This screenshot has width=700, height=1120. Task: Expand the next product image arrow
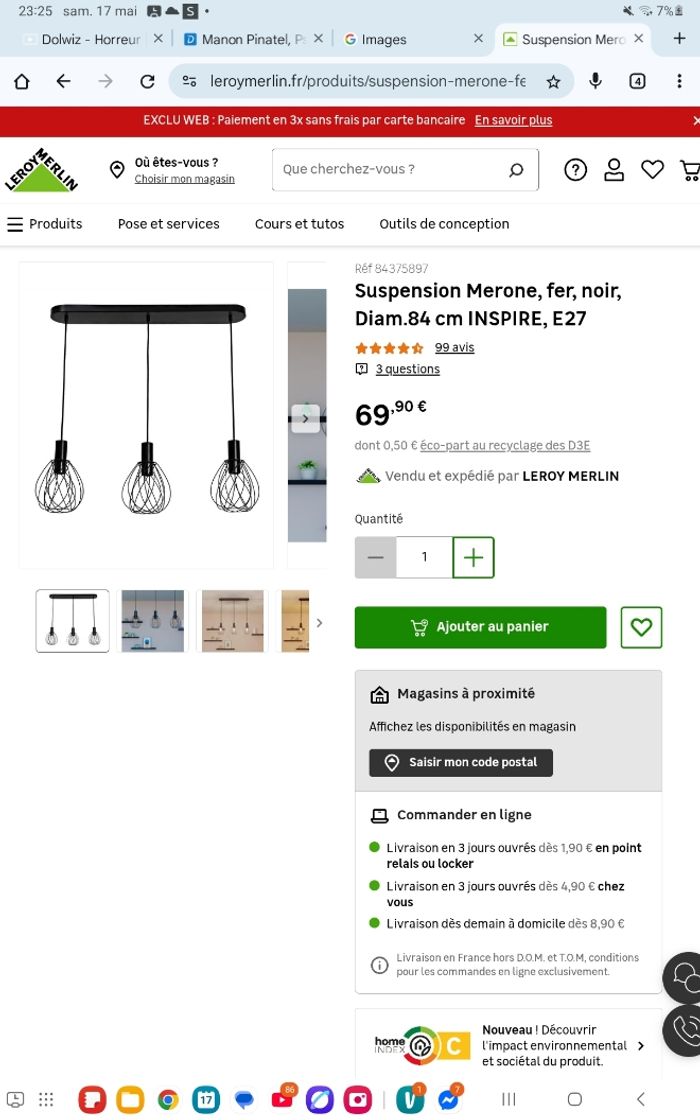coord(305,417)
